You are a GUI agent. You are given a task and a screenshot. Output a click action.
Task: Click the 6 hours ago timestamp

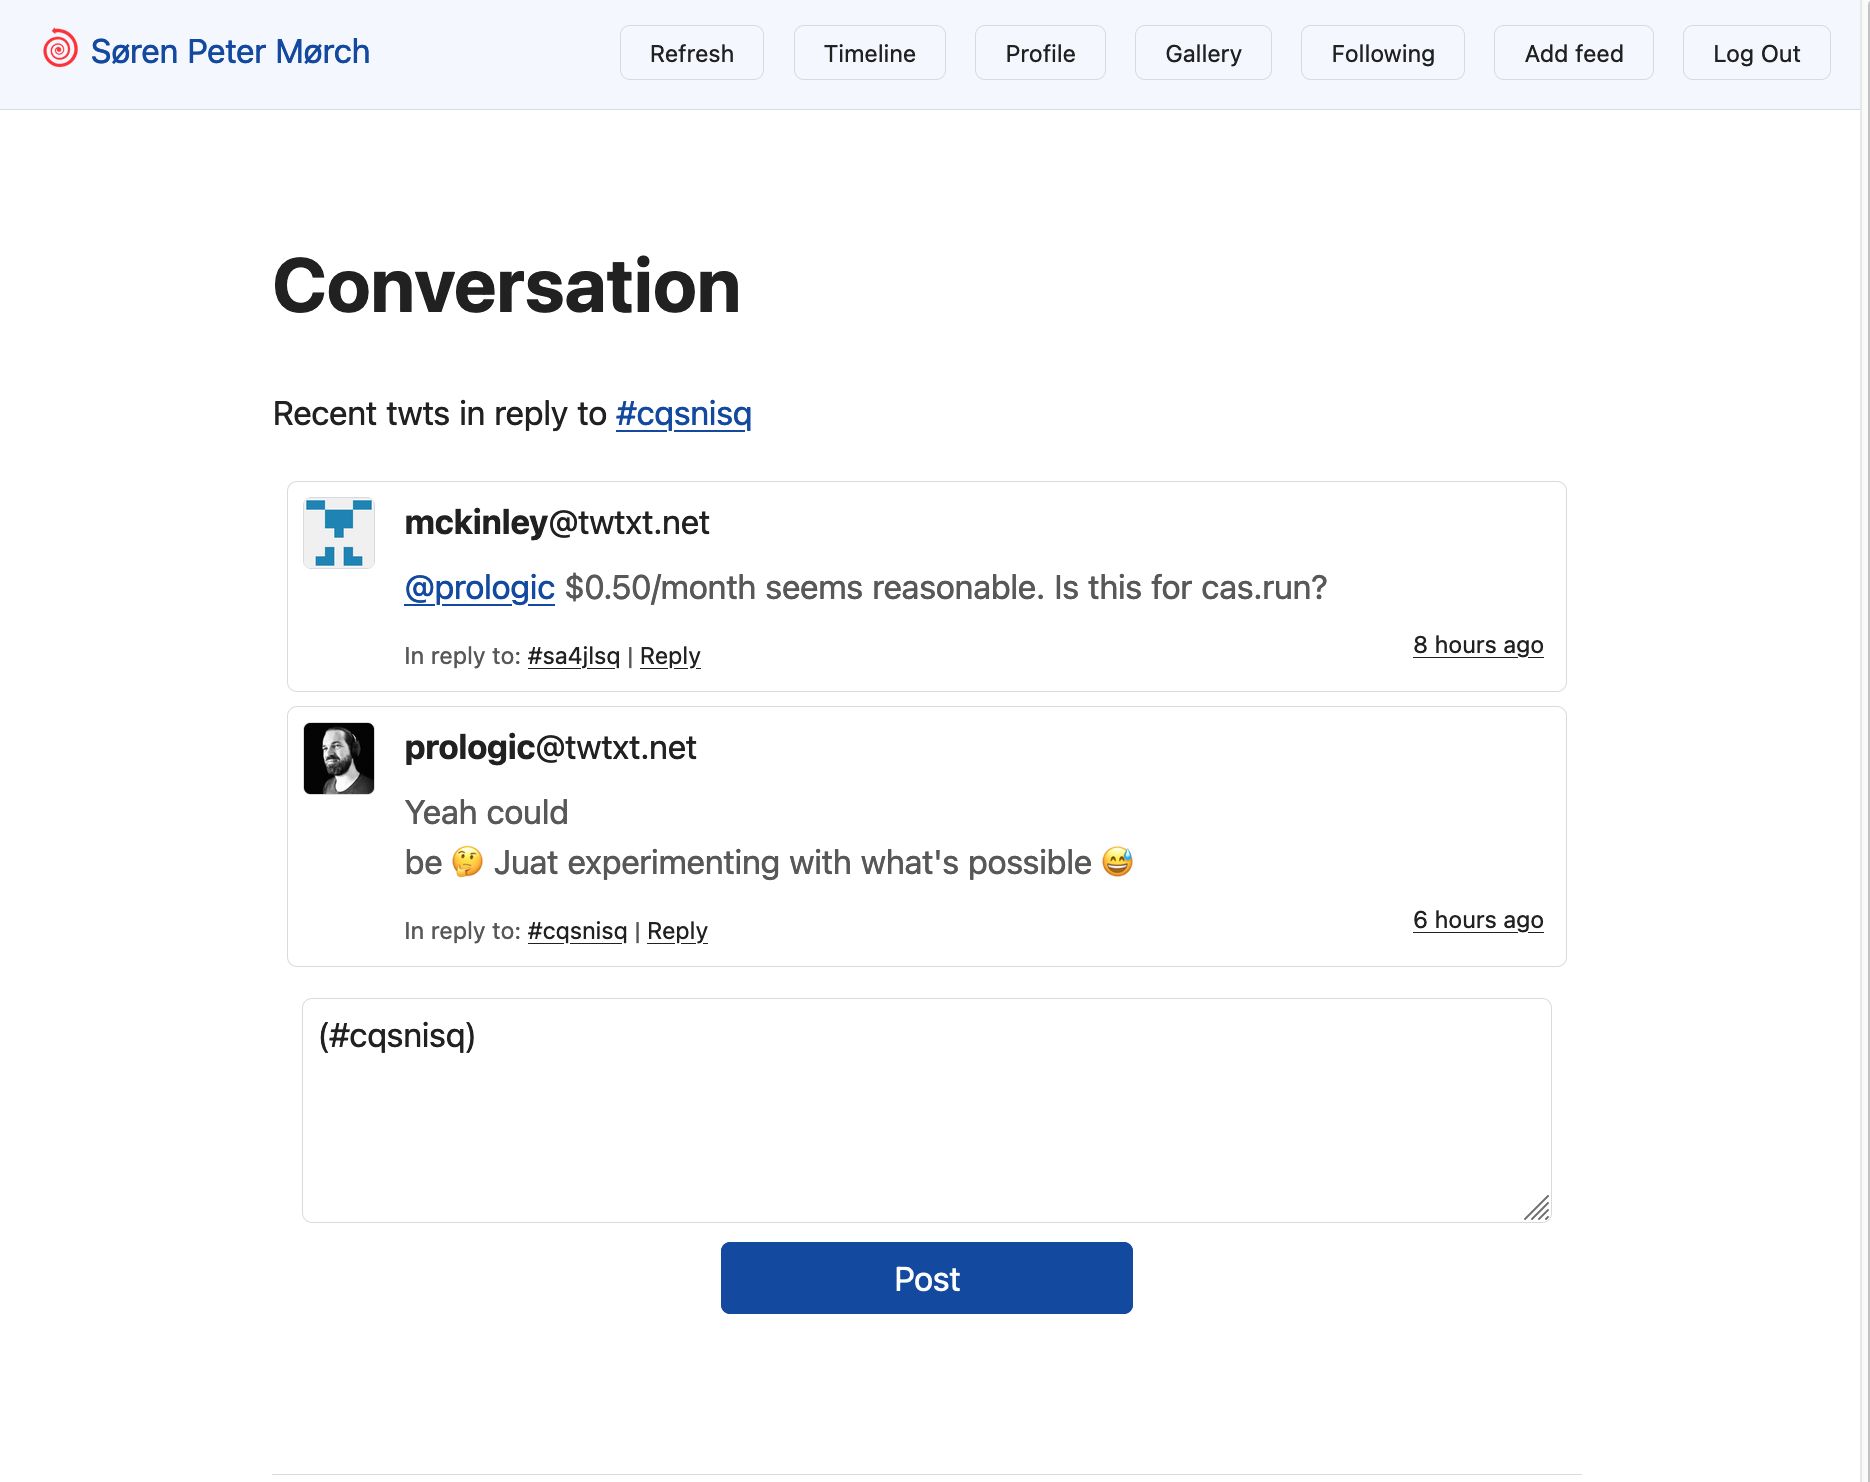[x=1477, y=920]
